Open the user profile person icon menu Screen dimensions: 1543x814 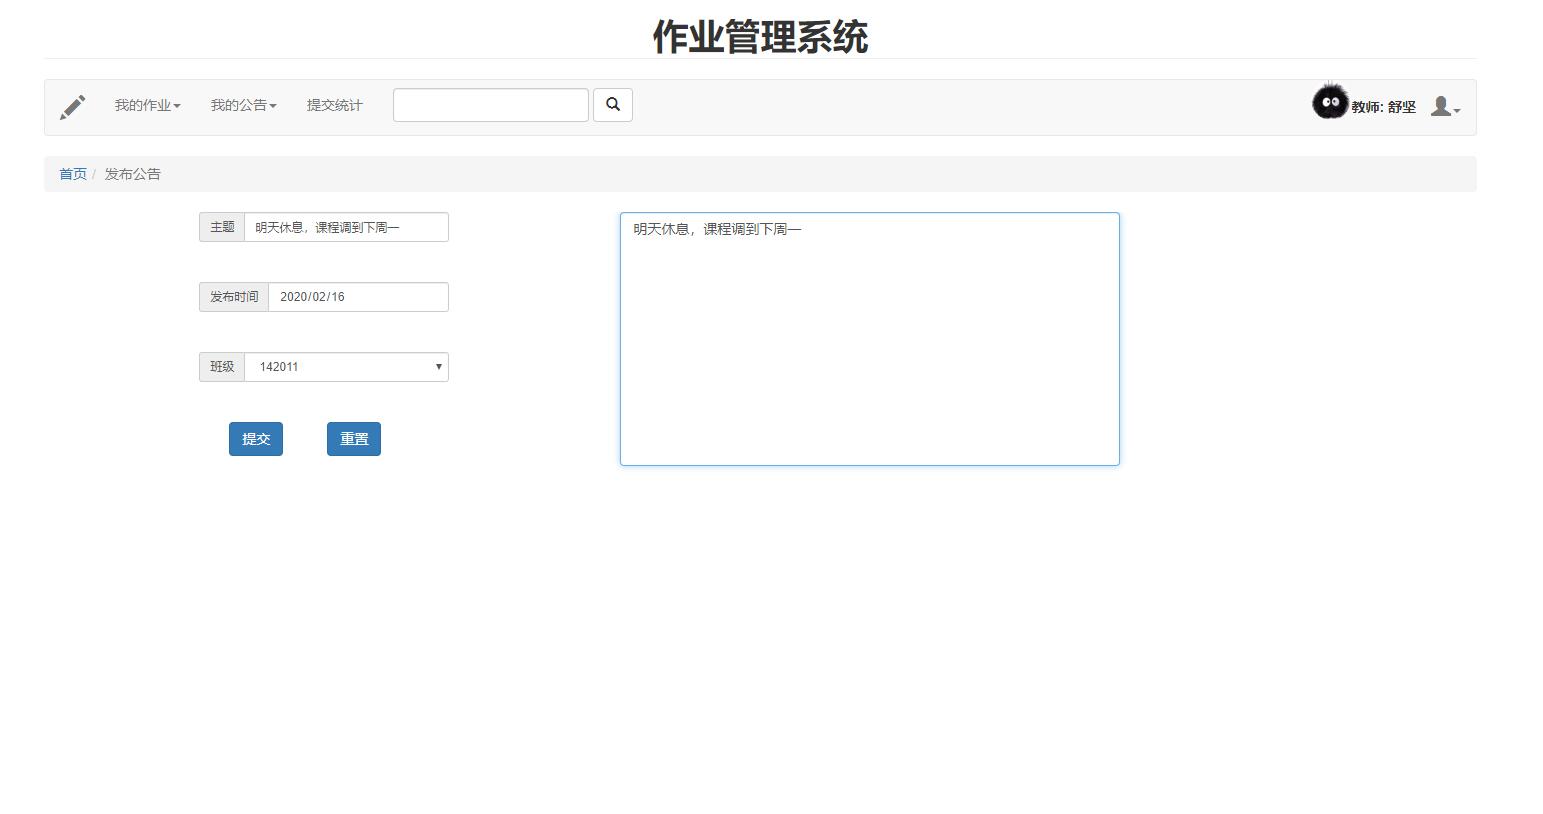tap(1442, 105)
